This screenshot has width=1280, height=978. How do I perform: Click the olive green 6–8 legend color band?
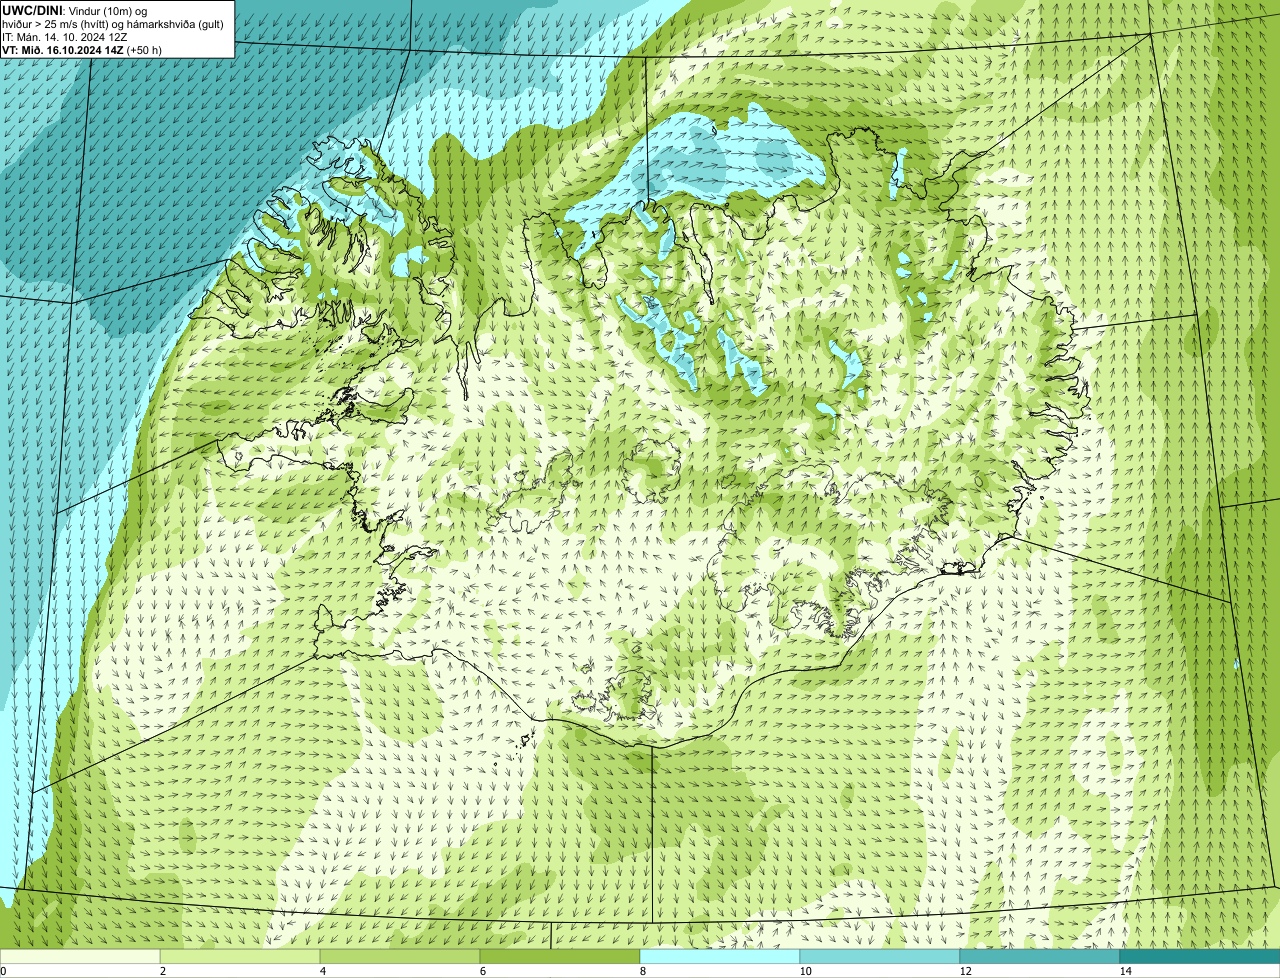tap(560, 956)
